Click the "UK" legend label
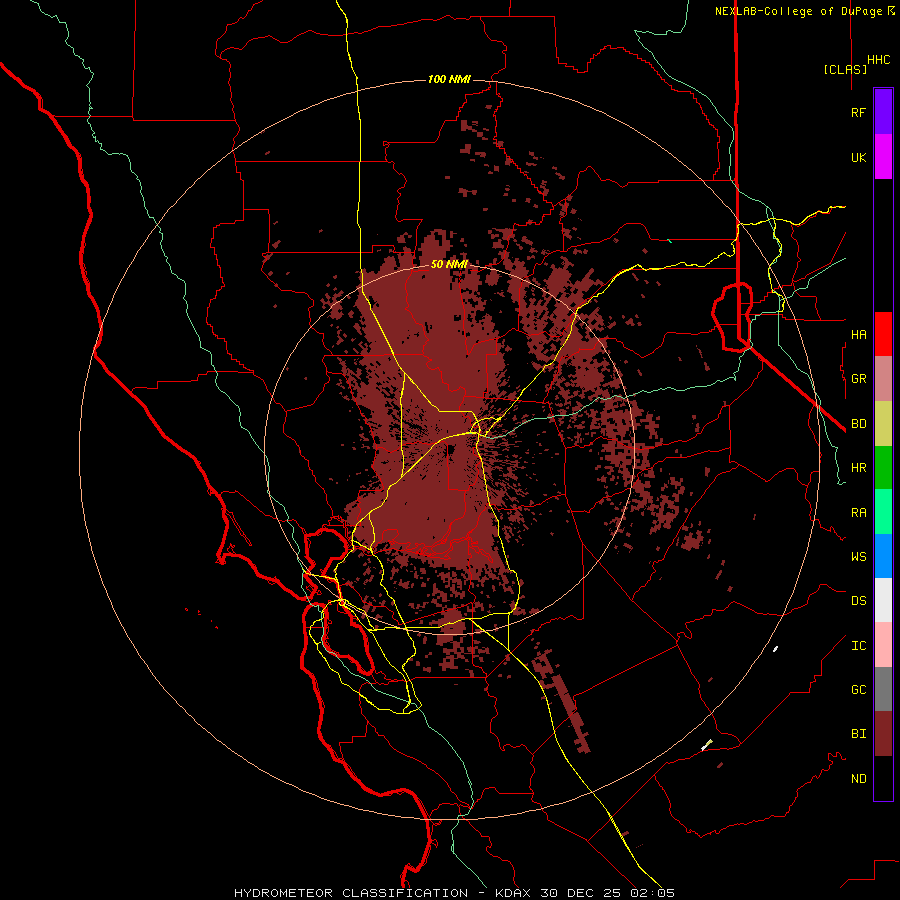The height and width of the screenshot is (900, 900). (858, 158)
